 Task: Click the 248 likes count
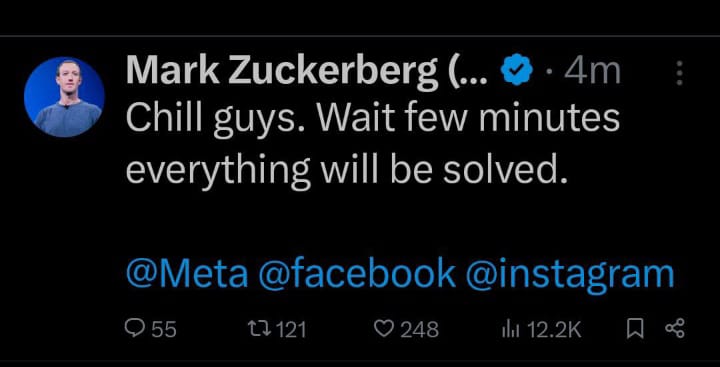pyautogui.click(x=419, y=330)
